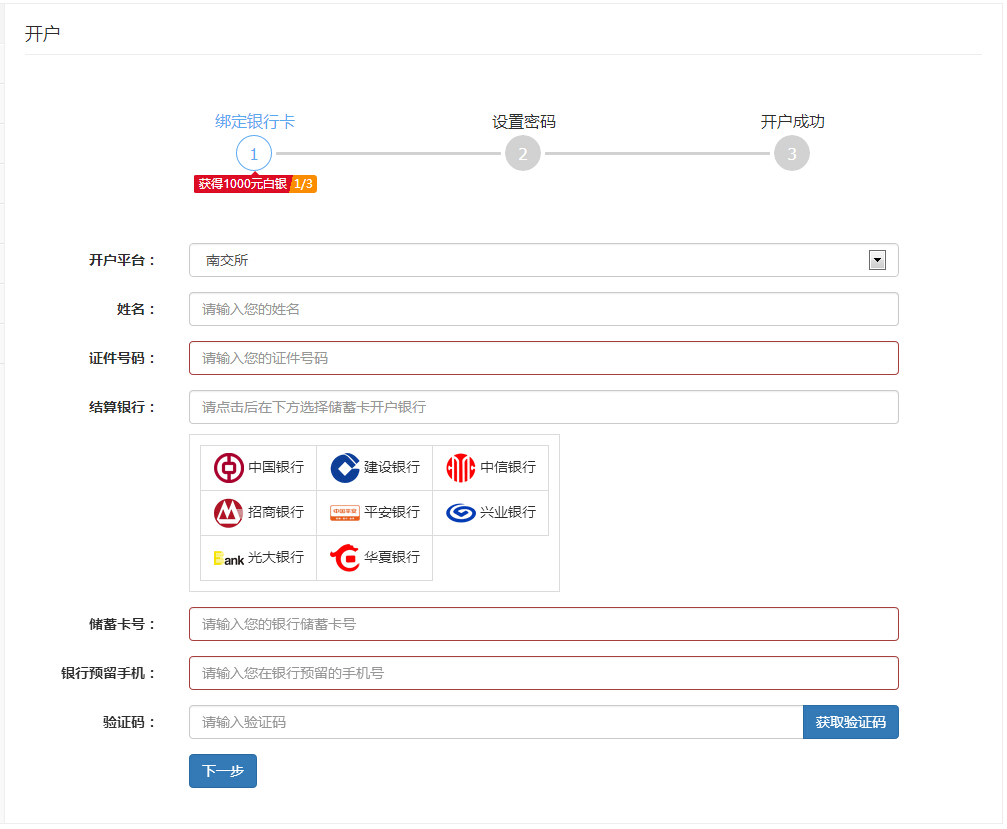Viewport: 1007px width, 829px height.
Task: Jump to the 设置密码 step indicator
Action: coord(522,153)
